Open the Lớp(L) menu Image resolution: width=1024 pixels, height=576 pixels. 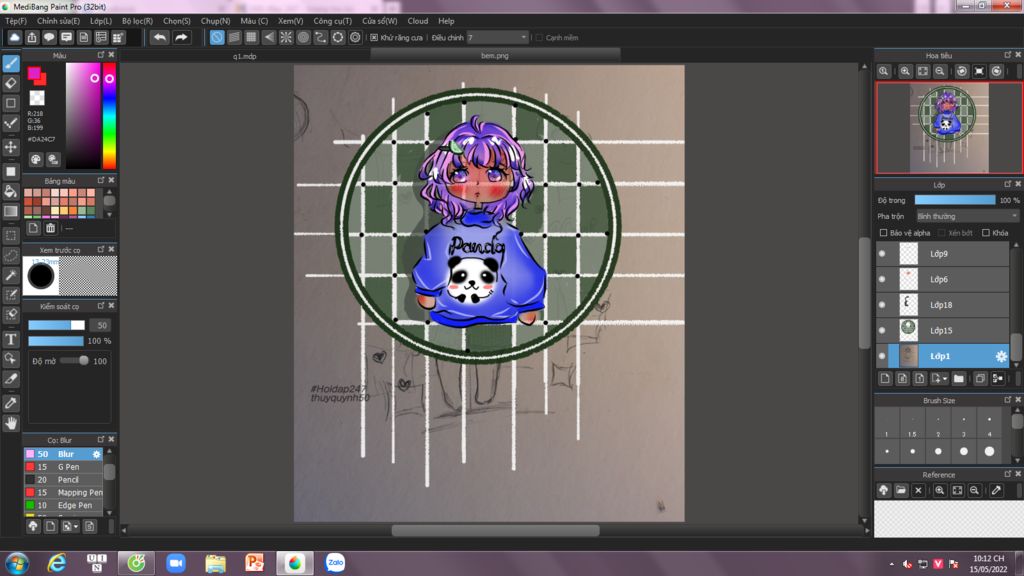point(101,21)
